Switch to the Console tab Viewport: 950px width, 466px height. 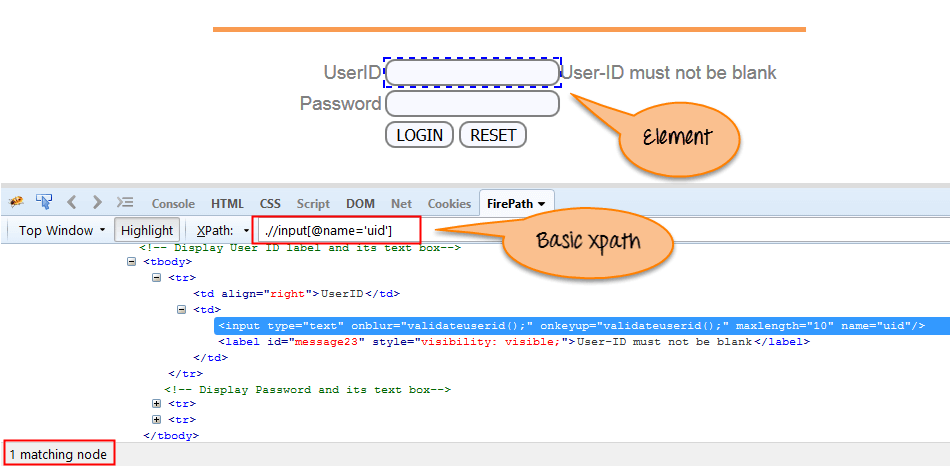pyautogui.click(x=173, y=203)
